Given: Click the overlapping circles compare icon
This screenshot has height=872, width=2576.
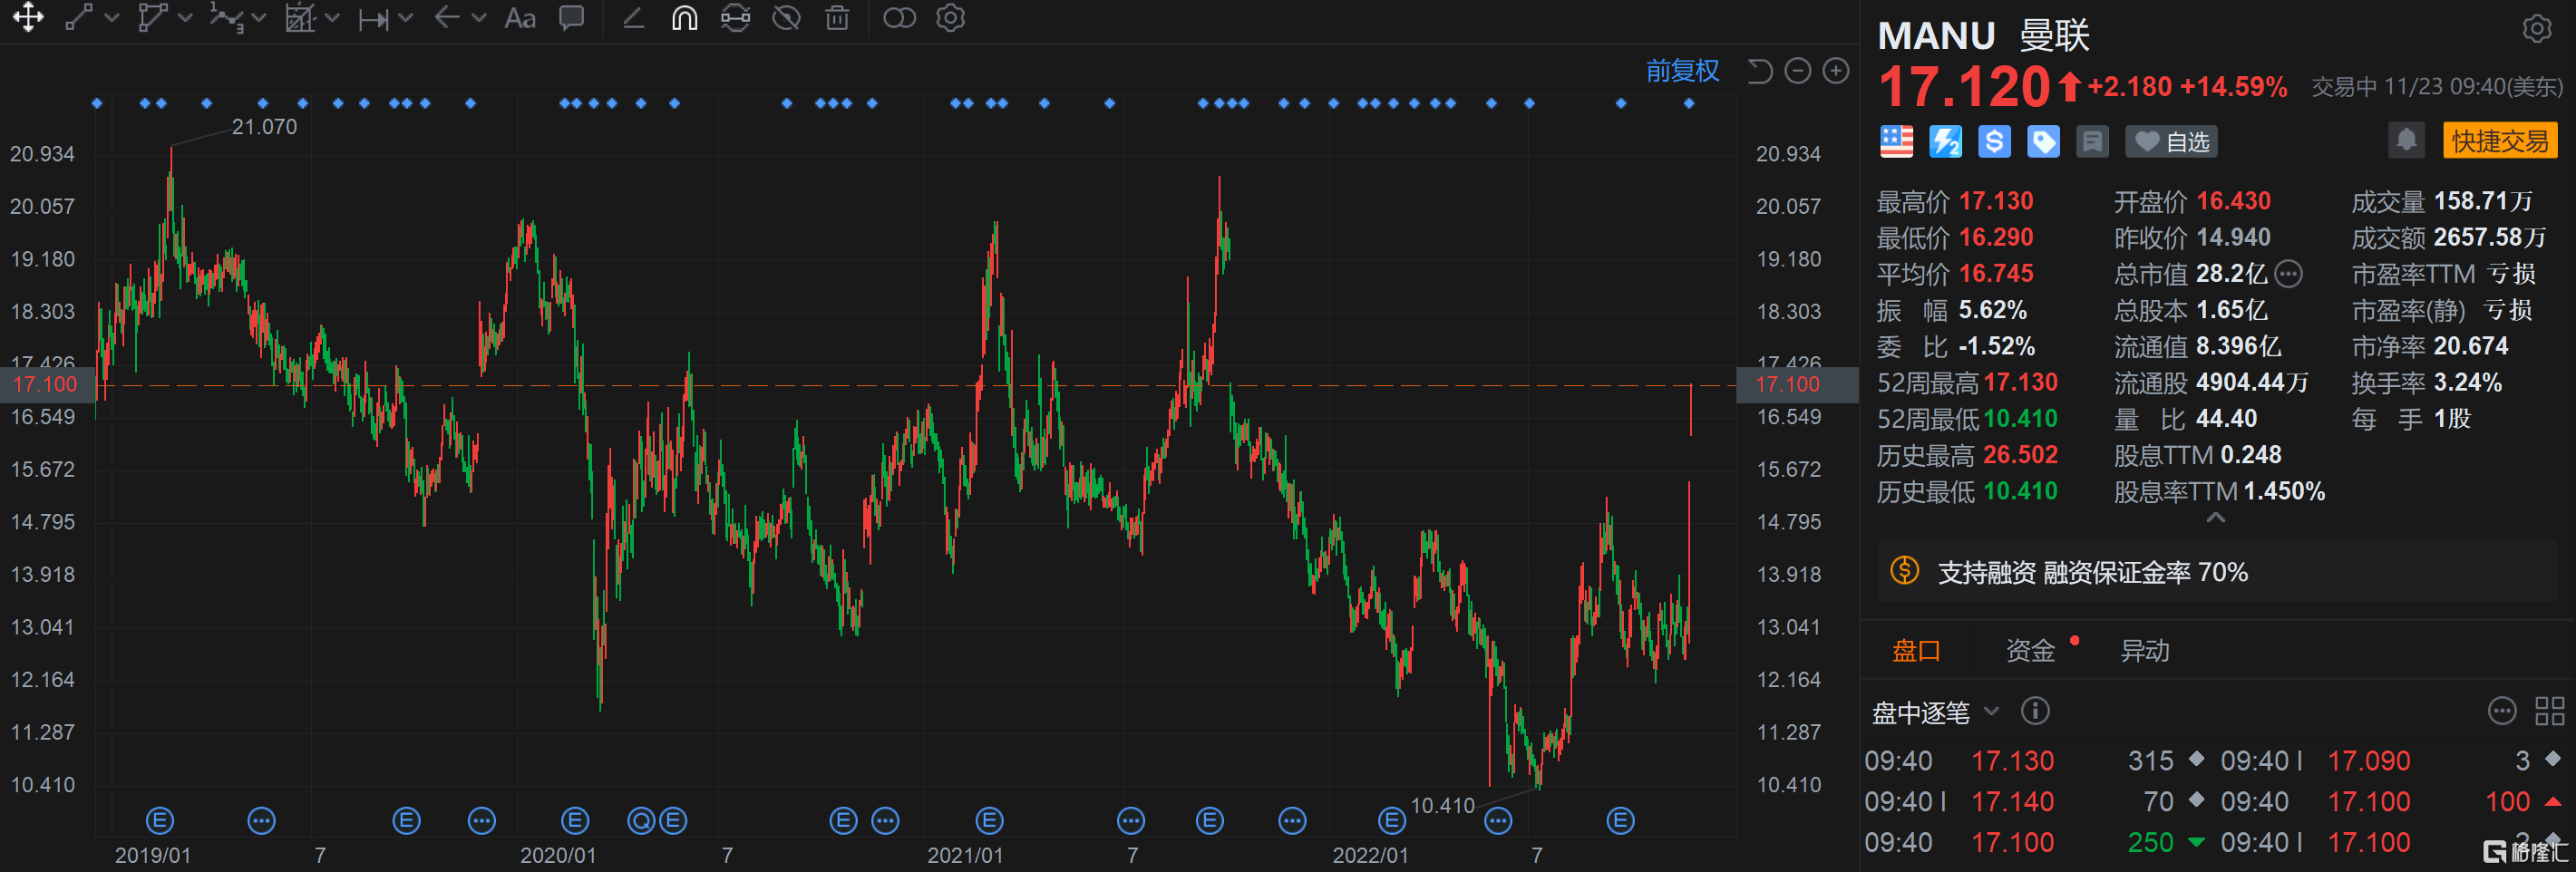Looking at the screenshot, I should (899, 18).
